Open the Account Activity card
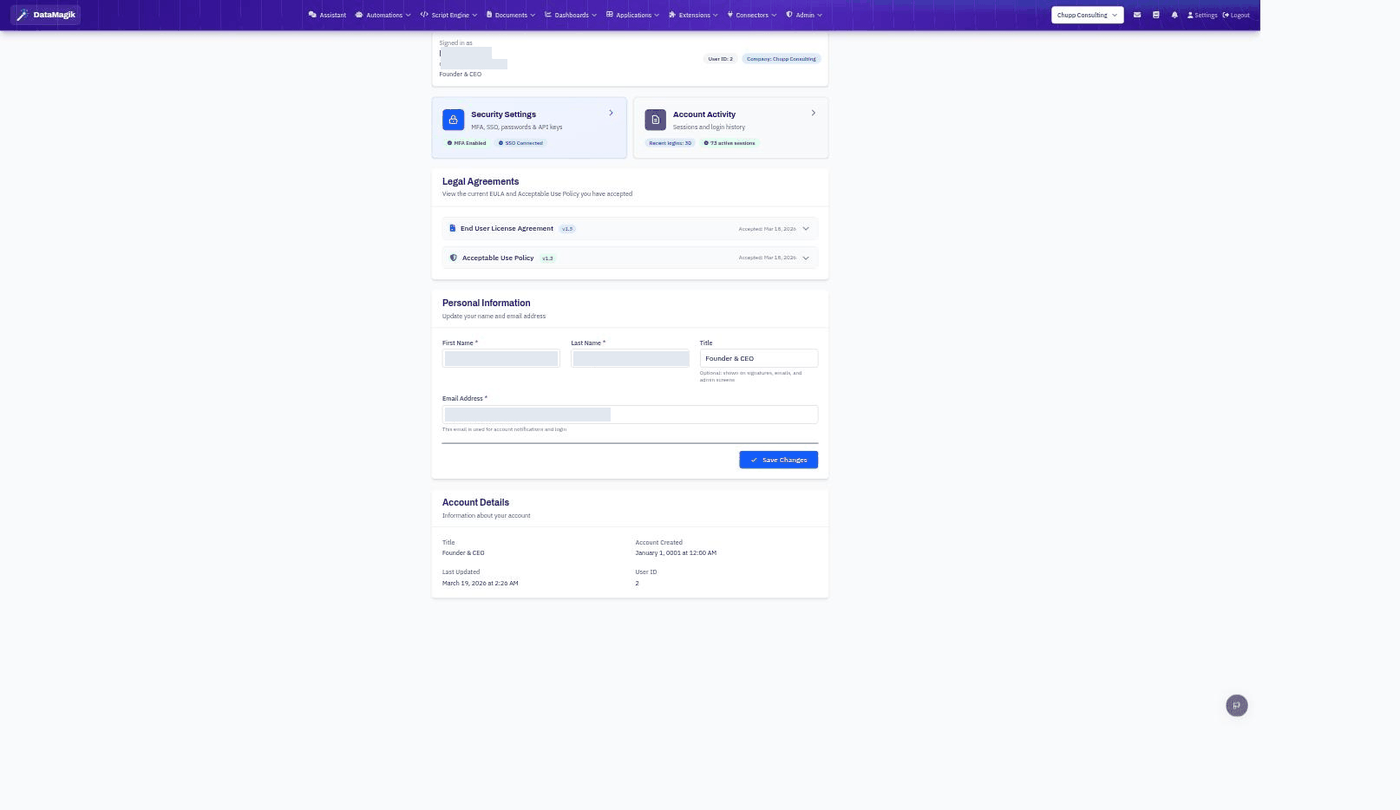Screen dimensions: 1400x810 (x=730, y=127)
